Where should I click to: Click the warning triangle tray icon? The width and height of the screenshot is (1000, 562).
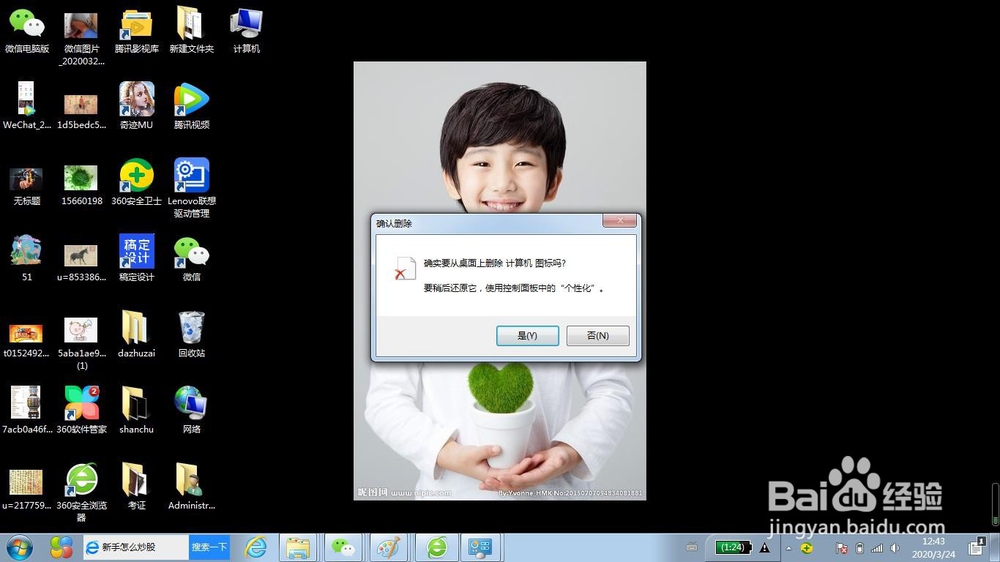click(765, 547)
